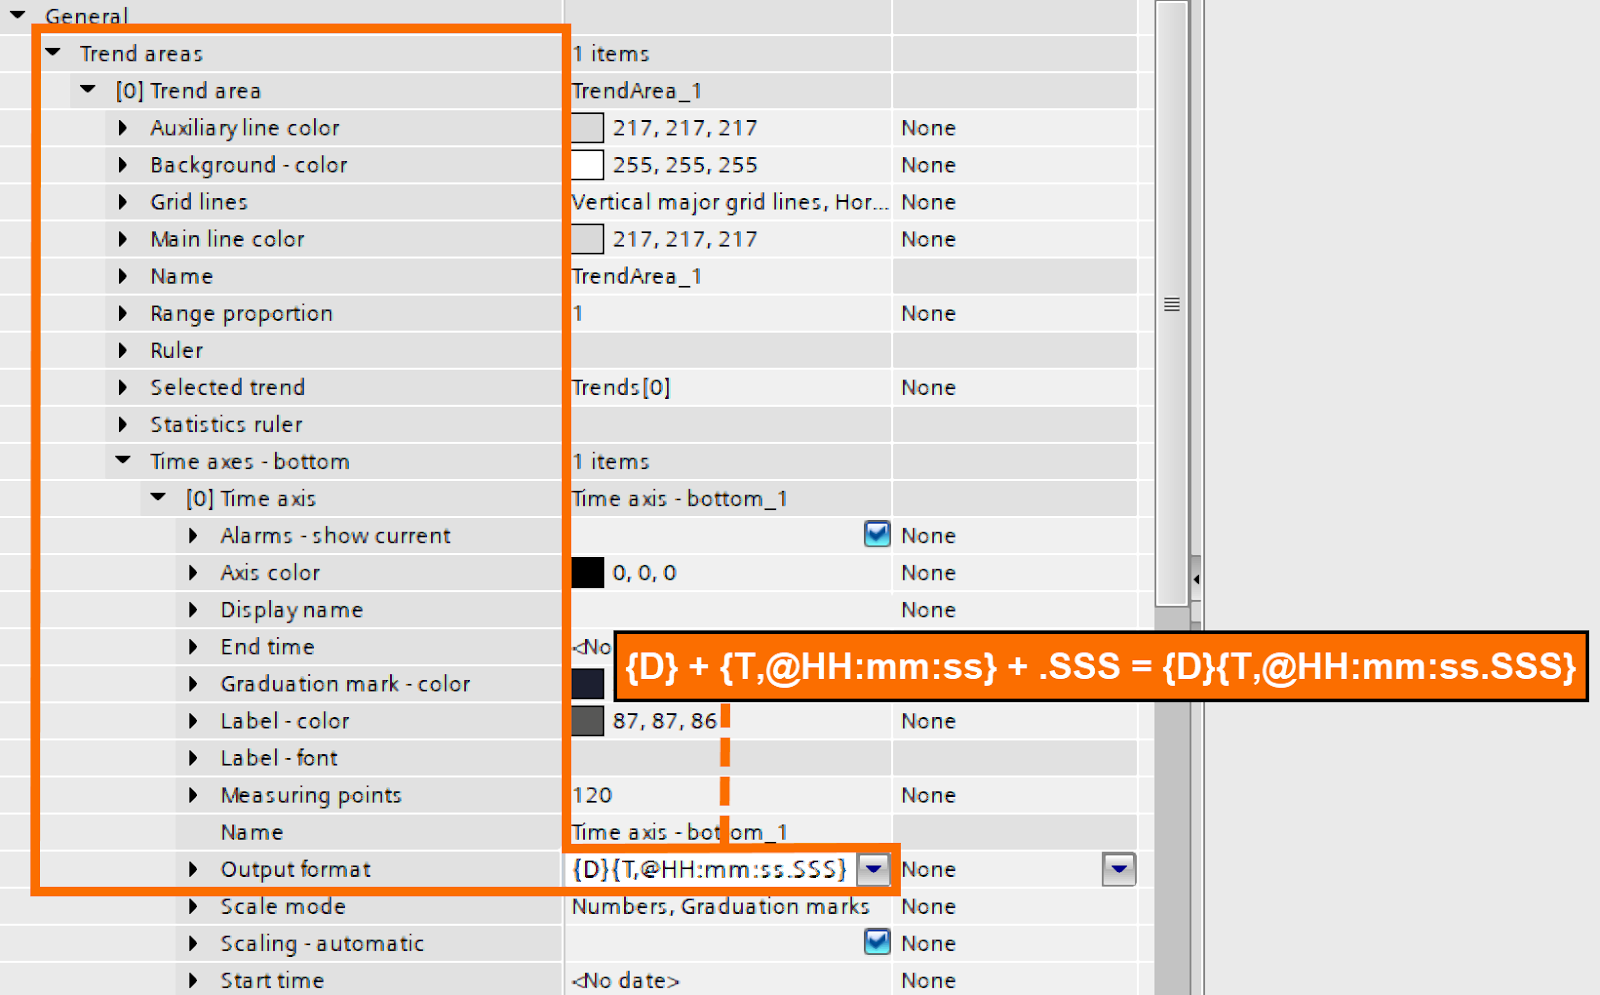Expand the Ruler property
Screen dimensions: 1600x995
pos(122,350)
